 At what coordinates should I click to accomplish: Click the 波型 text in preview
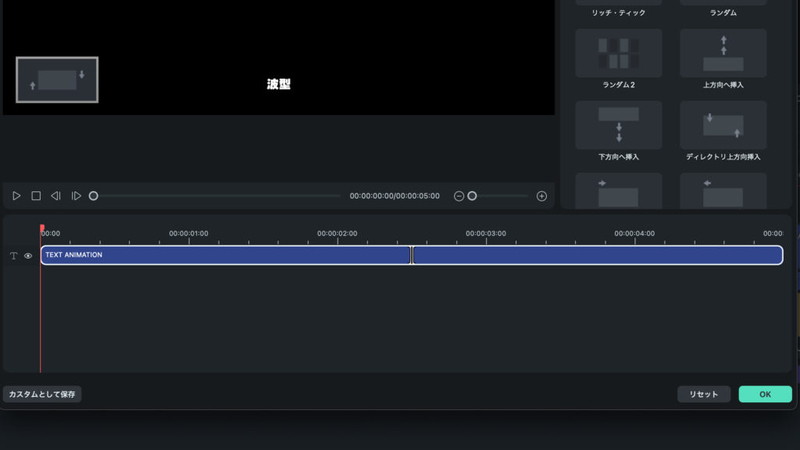(x=279, y=84)
